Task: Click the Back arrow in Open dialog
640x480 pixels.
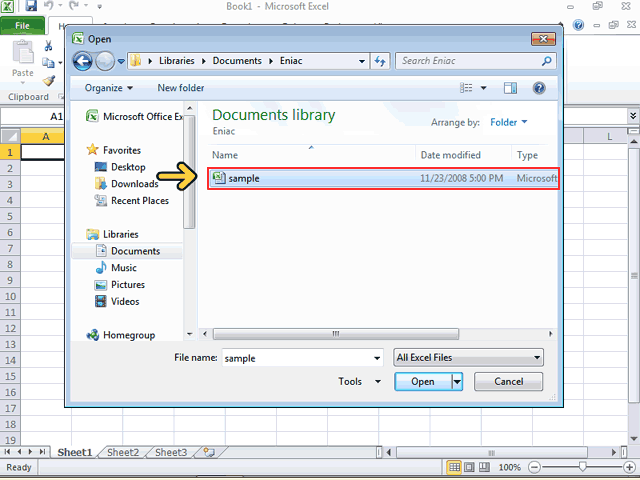Action: pos(83,61)
